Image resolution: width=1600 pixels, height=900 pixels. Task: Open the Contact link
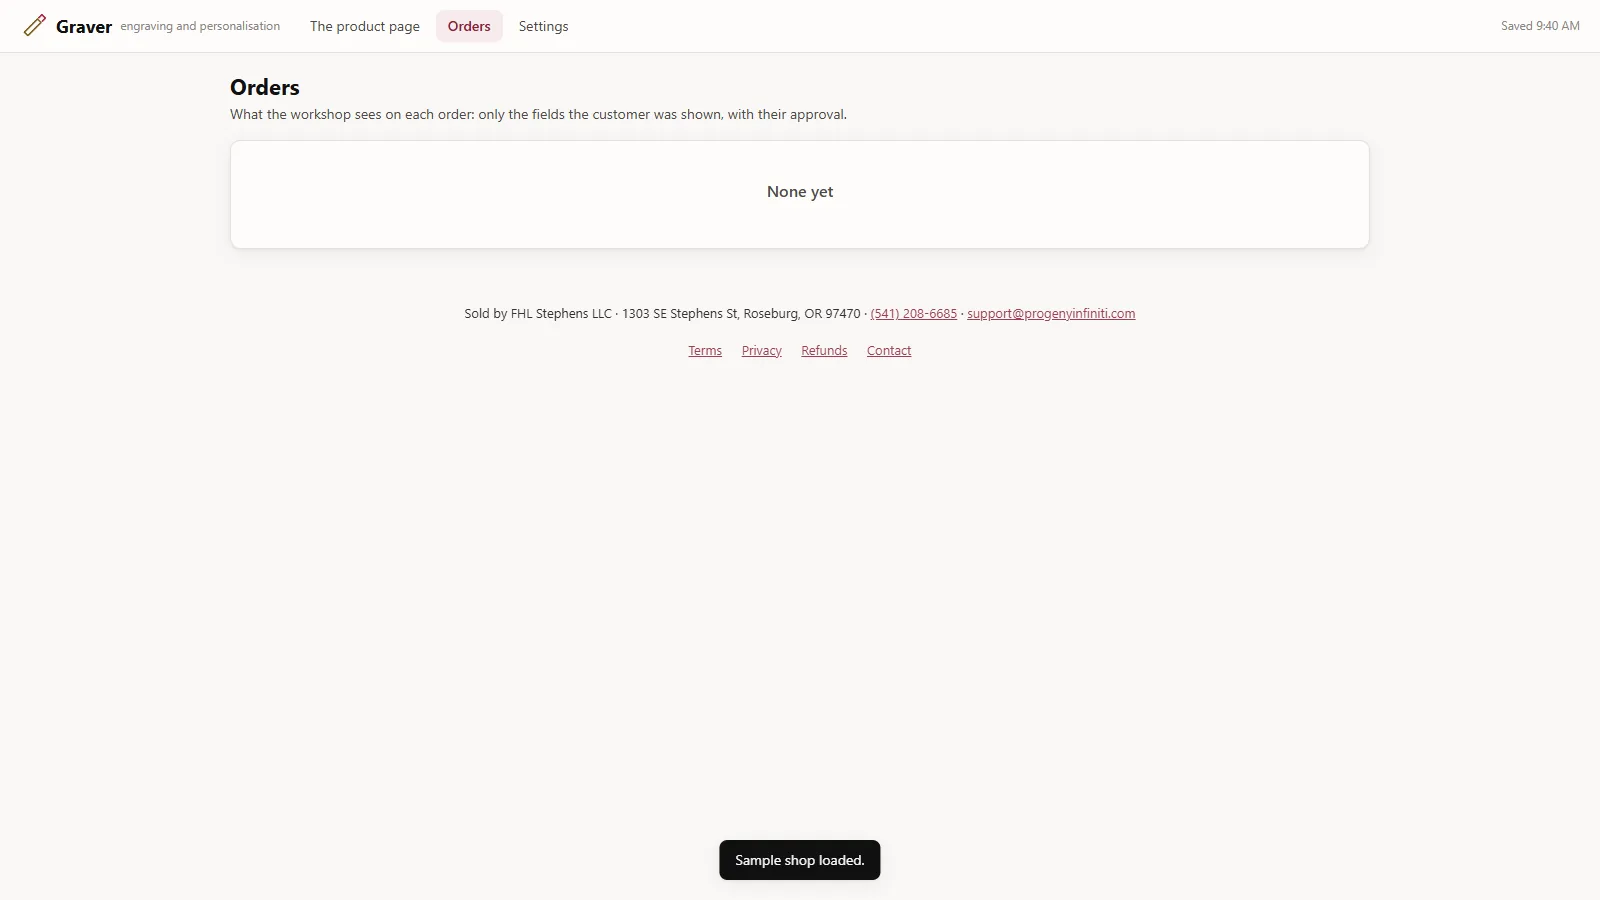tap(889, 351)
